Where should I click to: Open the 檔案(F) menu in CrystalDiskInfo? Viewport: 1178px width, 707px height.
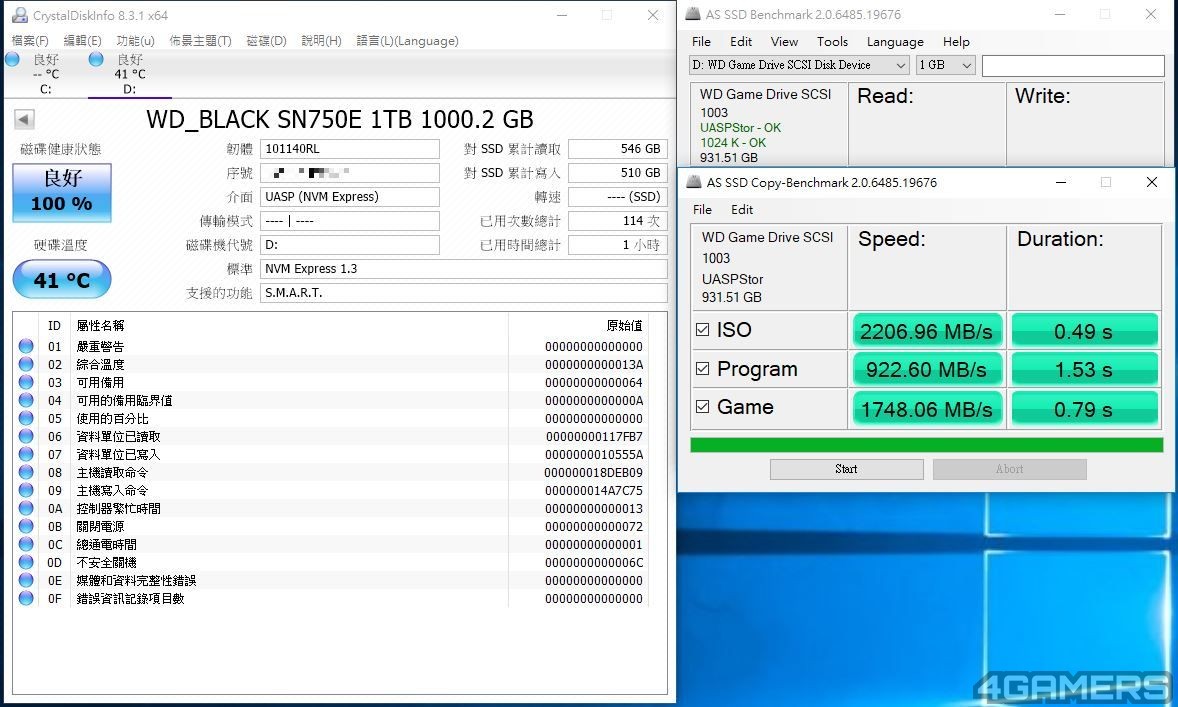coord(30,41)
